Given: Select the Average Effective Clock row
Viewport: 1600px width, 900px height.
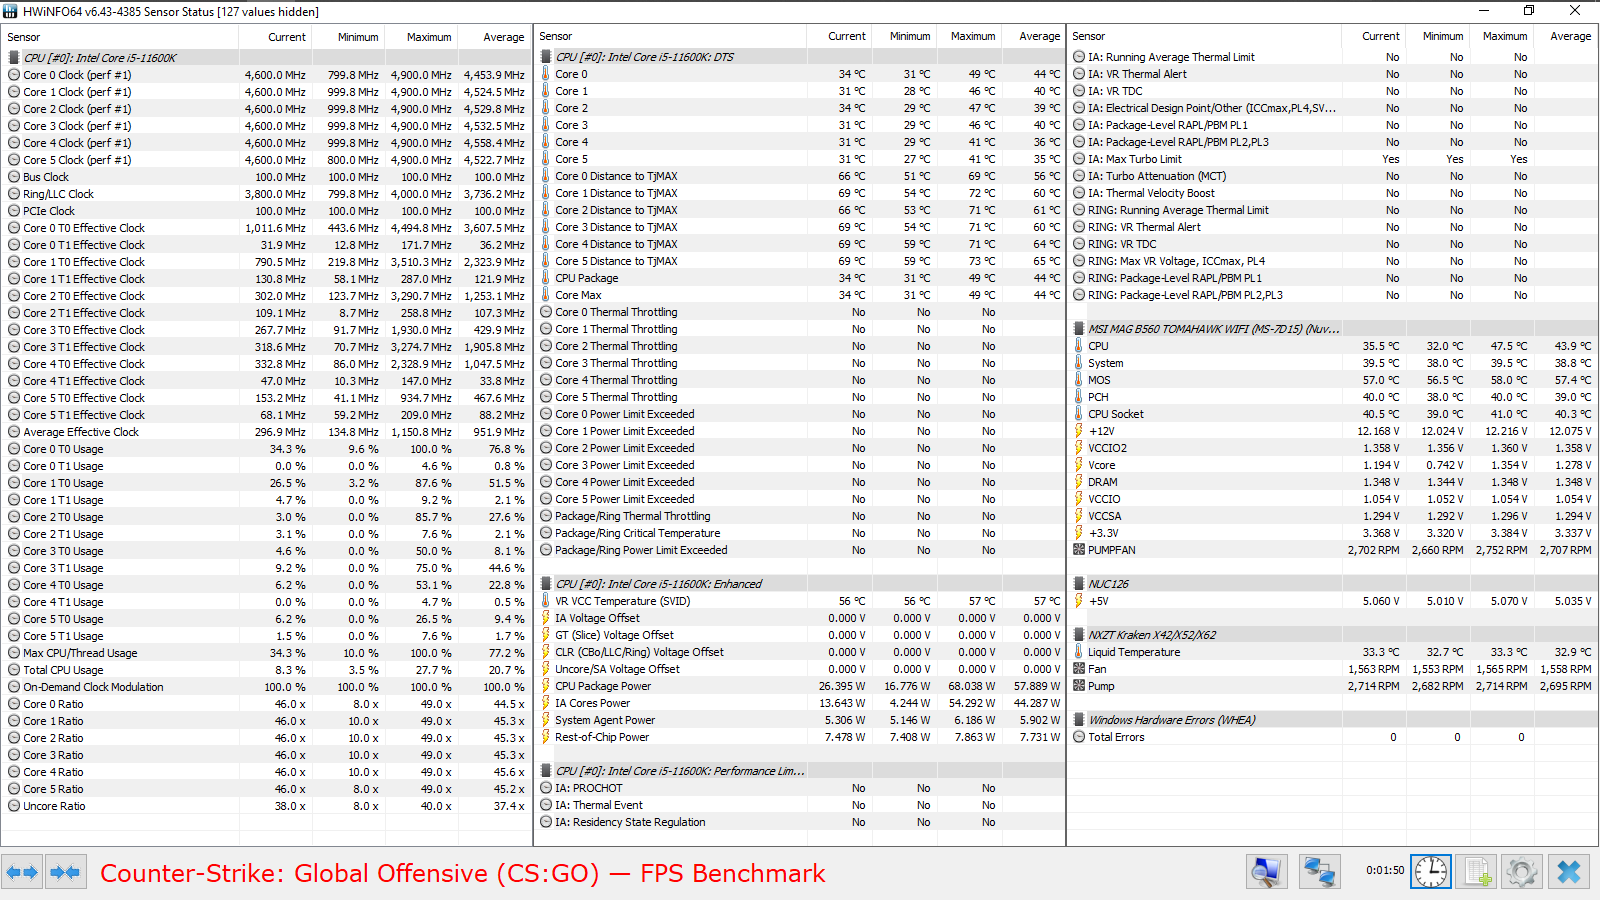Looking at the screenshot, I should coord(267,432).
